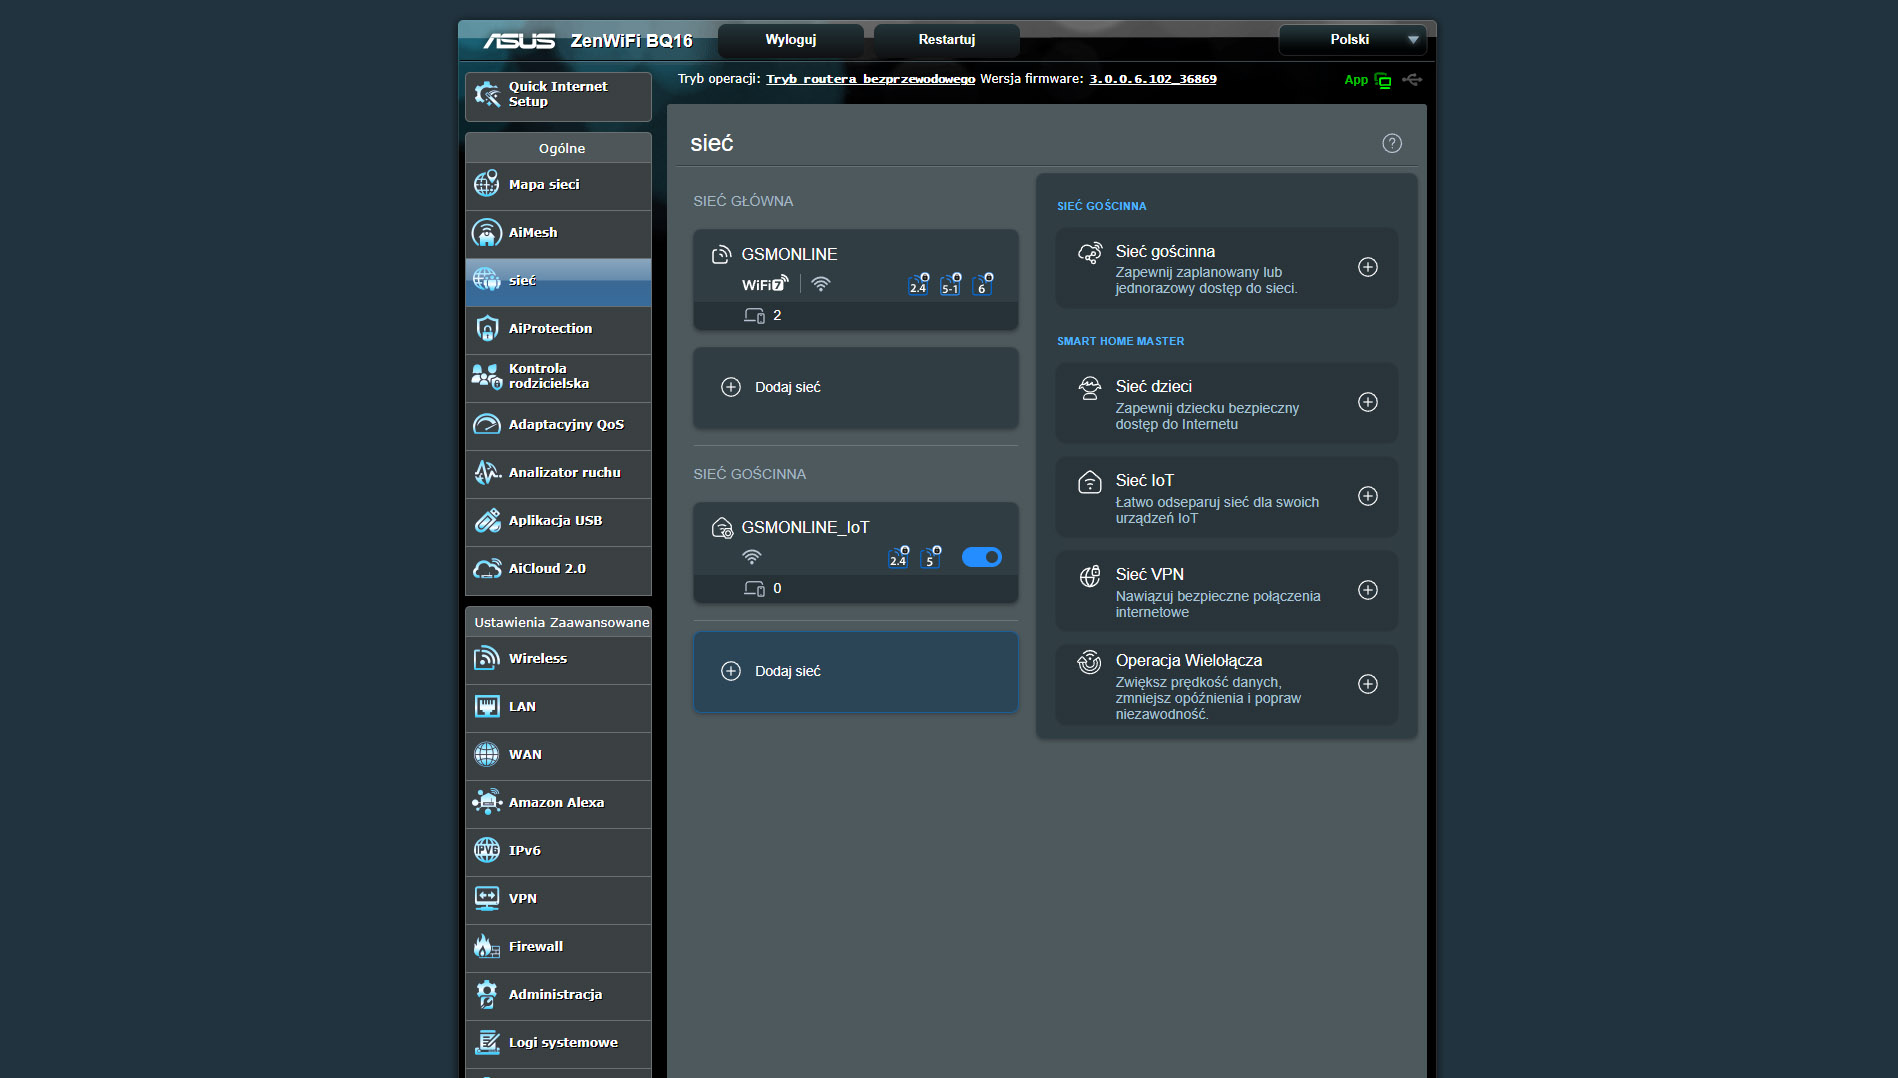Click the LAN port icon
The image size is (1898, 1078).
click(487, 706)
